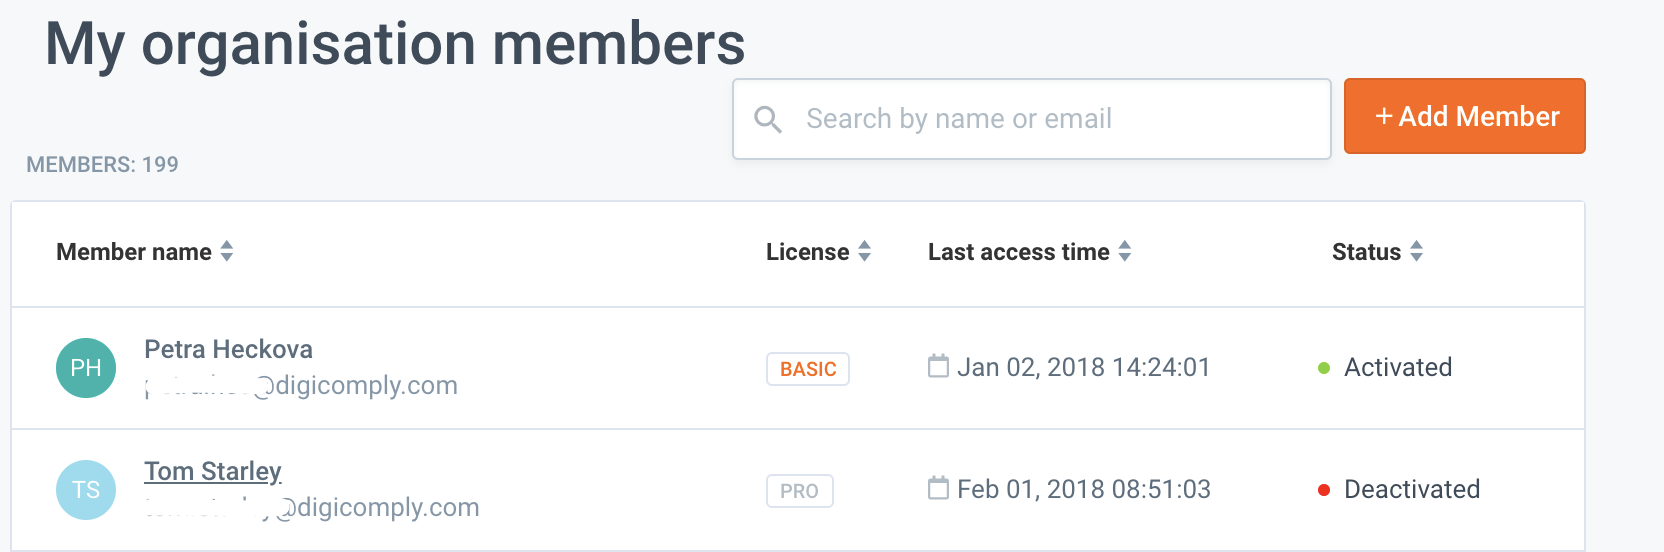
Task: Select Tom Starley's digicomply.com email
Action: click(x=312, y=508)
